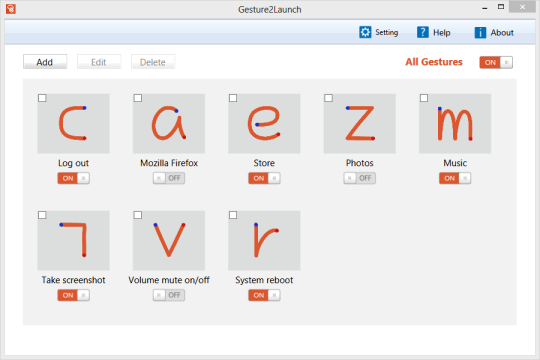
Task: Turn off the Log out gesture switch
Action: [73, 178]
